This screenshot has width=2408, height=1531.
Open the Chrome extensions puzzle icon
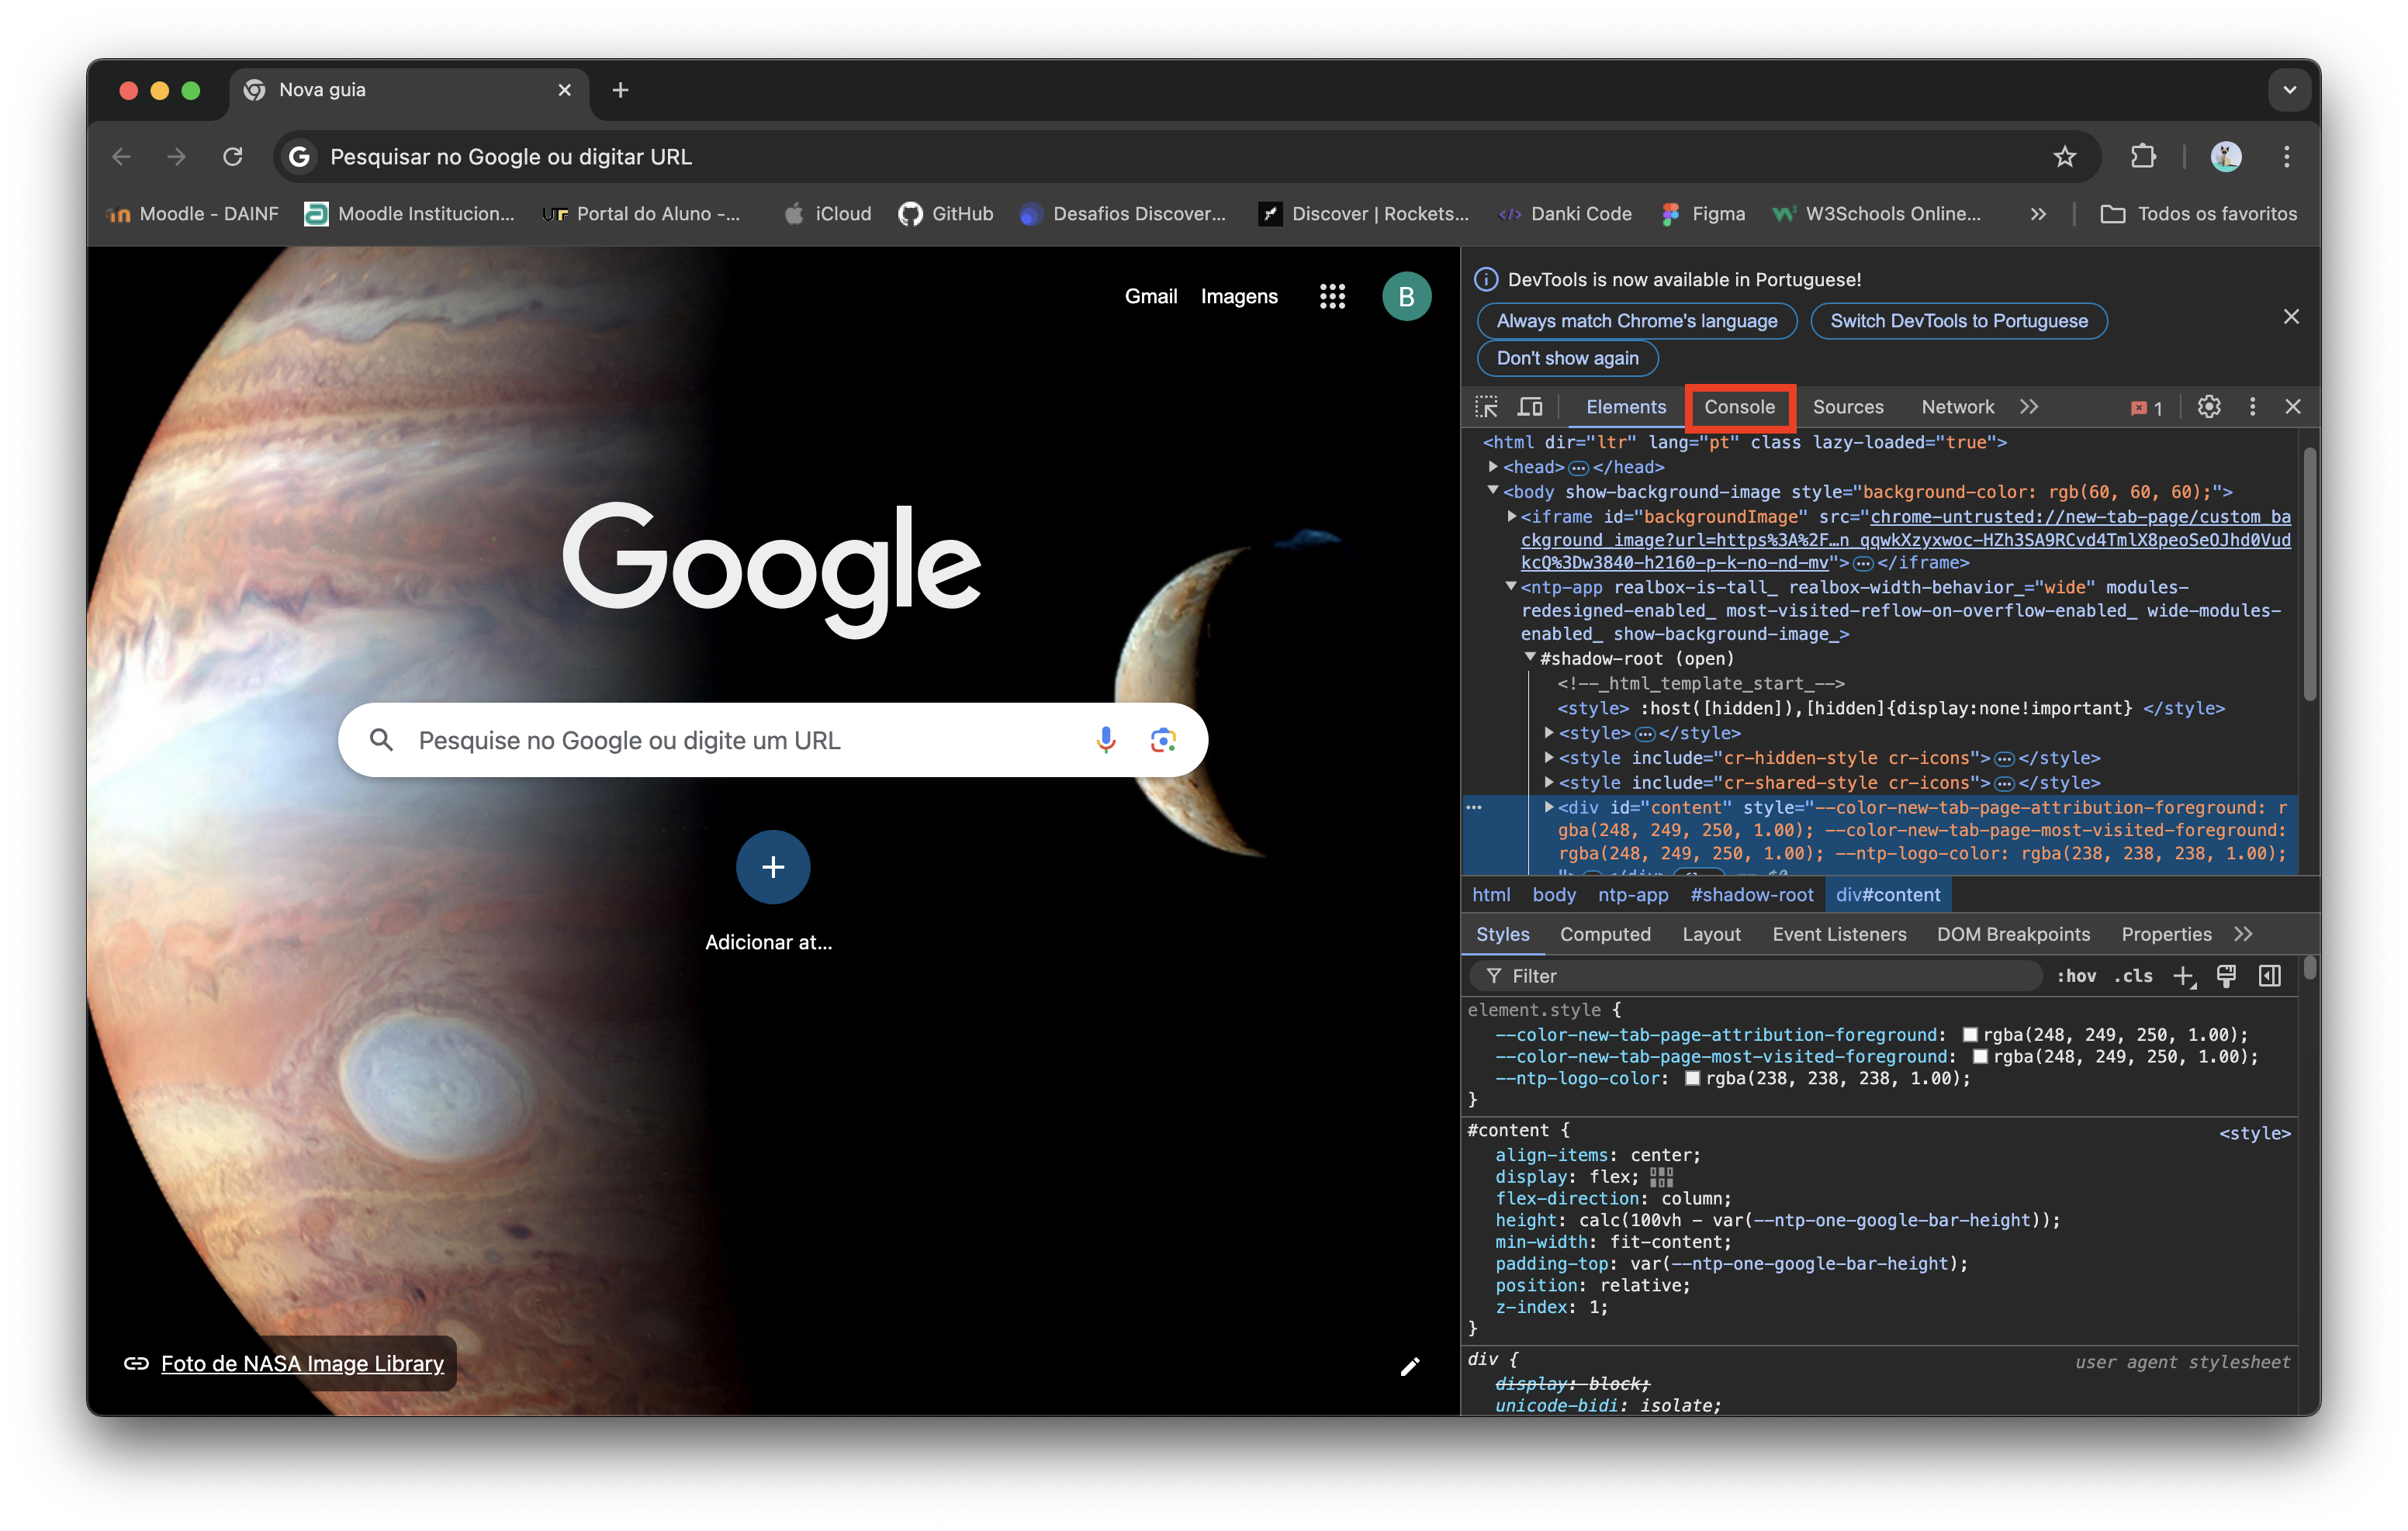(2143, 157)
